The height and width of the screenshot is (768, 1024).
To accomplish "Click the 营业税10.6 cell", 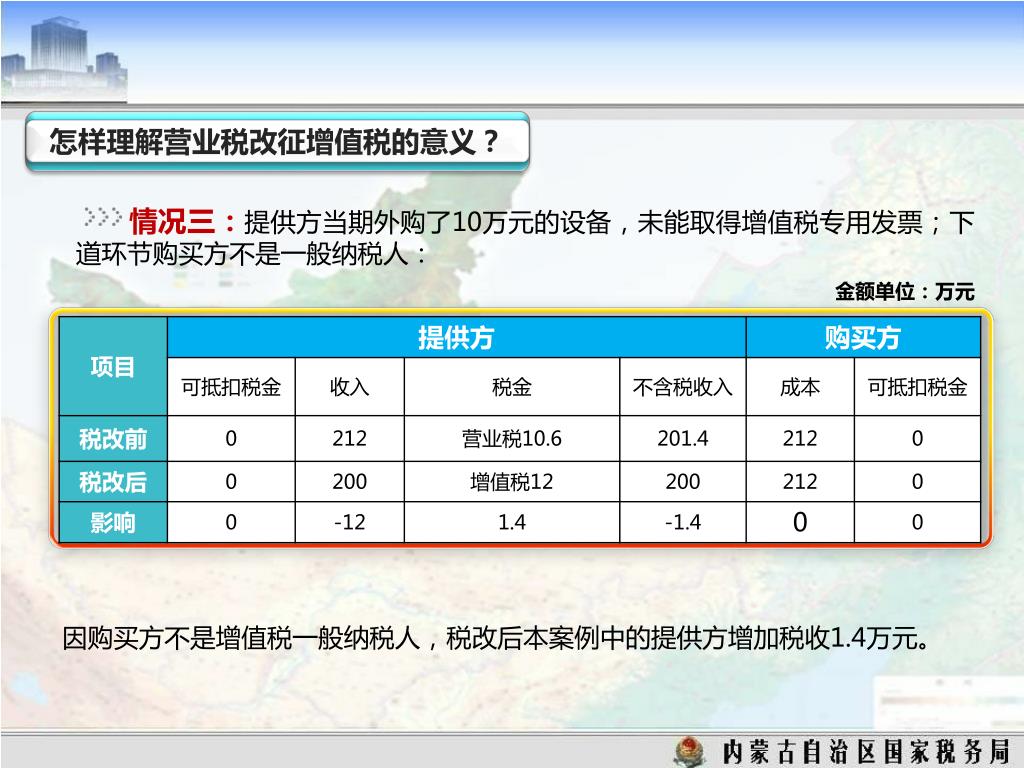I will pos(511,438).
